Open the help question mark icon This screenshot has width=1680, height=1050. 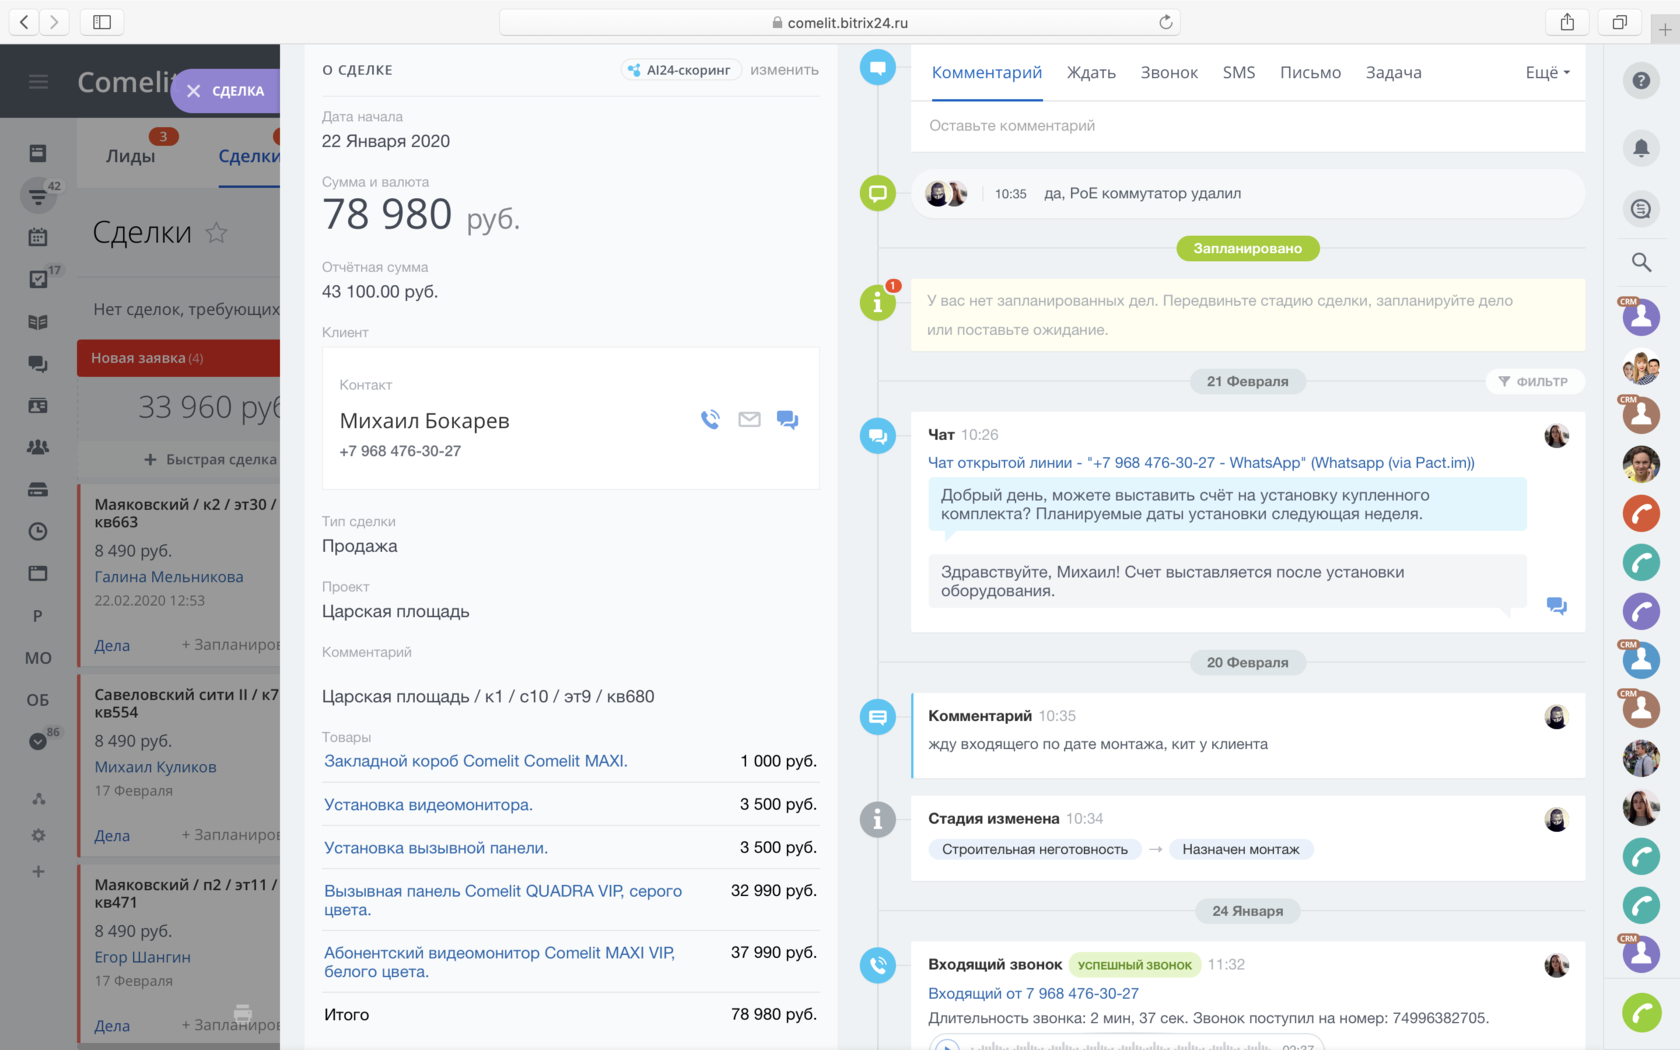tap(1641, 81)
